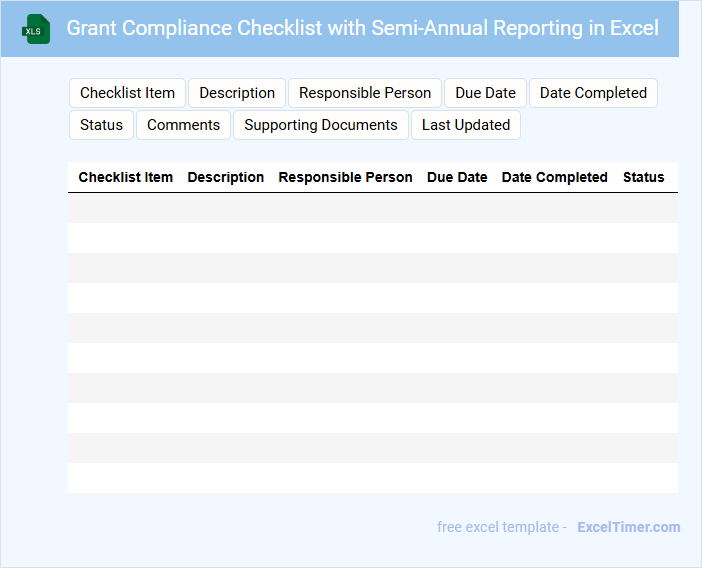Viewport: 702px width, 568px height.
Task: Select the Description tag button
Action: pyautogui.click(x=237, y=93)
